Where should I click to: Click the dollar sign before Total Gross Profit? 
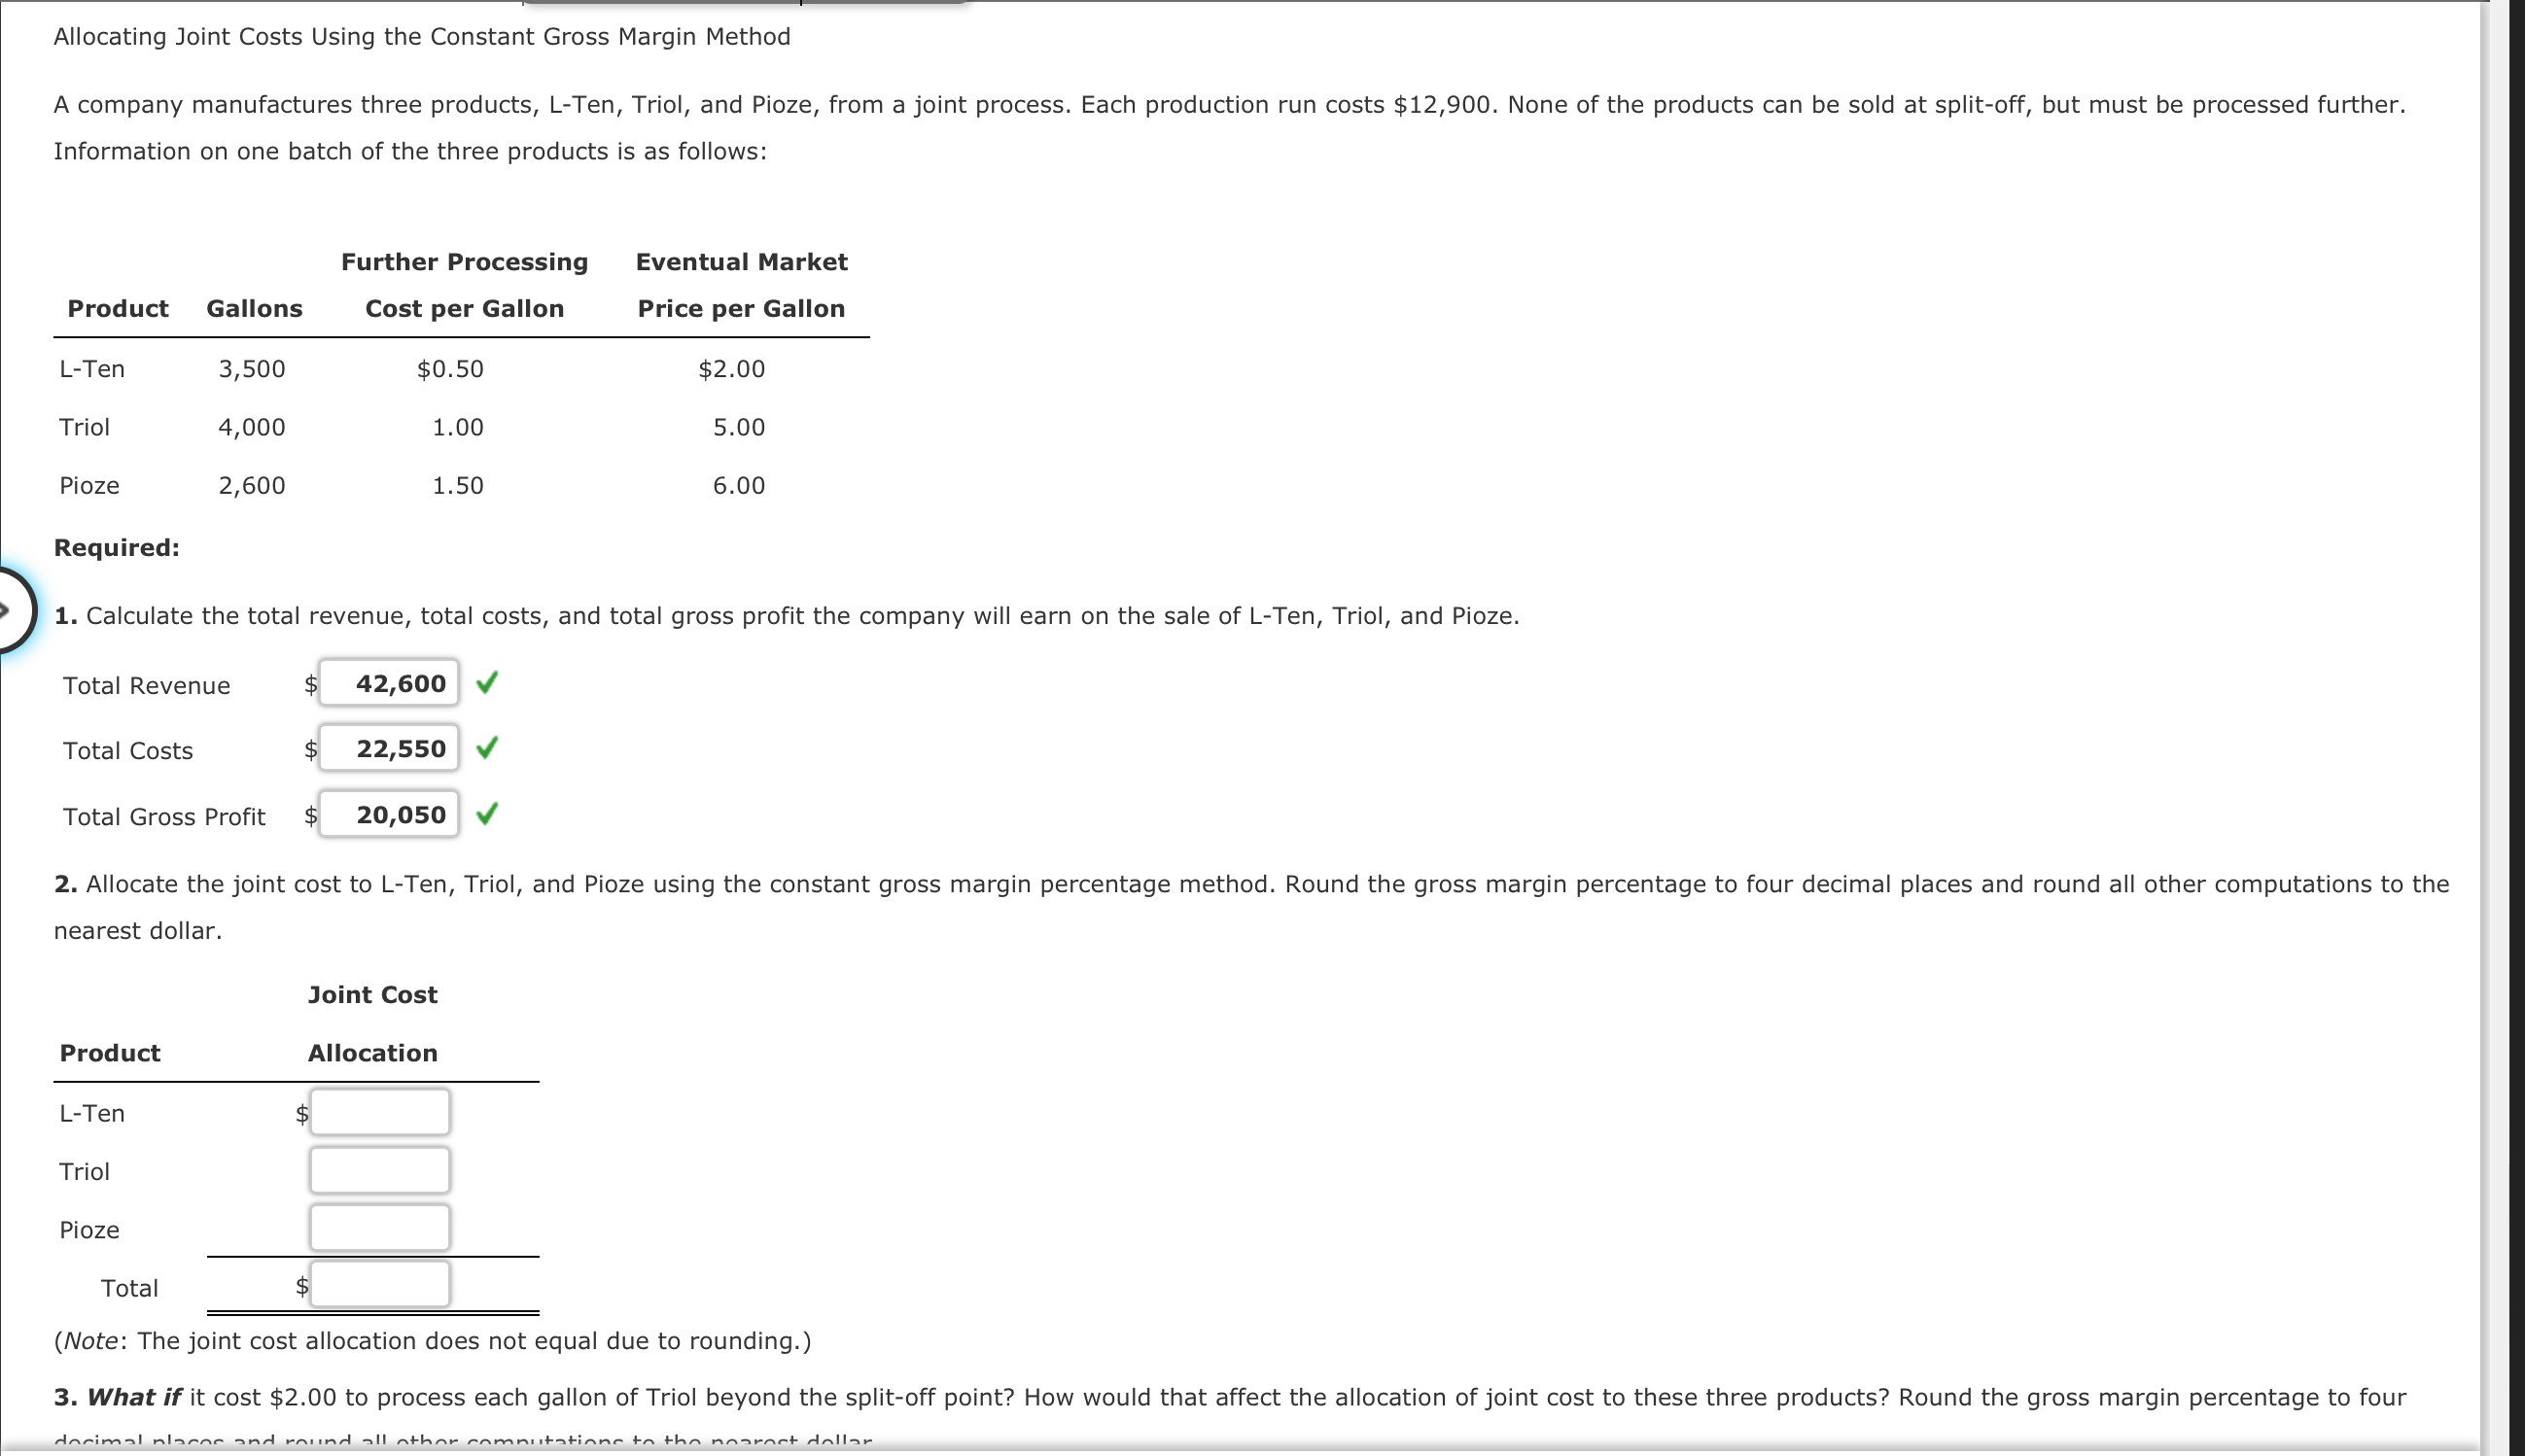click(310, 816)
